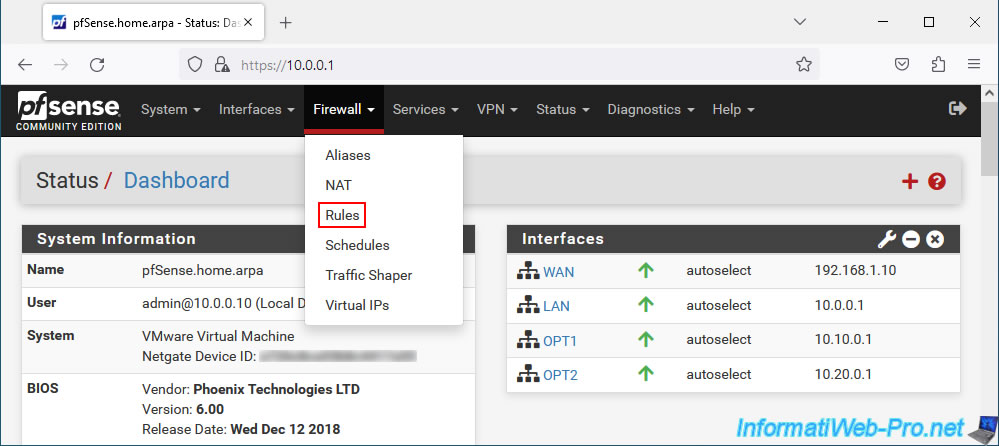Open the Firefox extensions puzzle icon

click(x=938, y=64)
